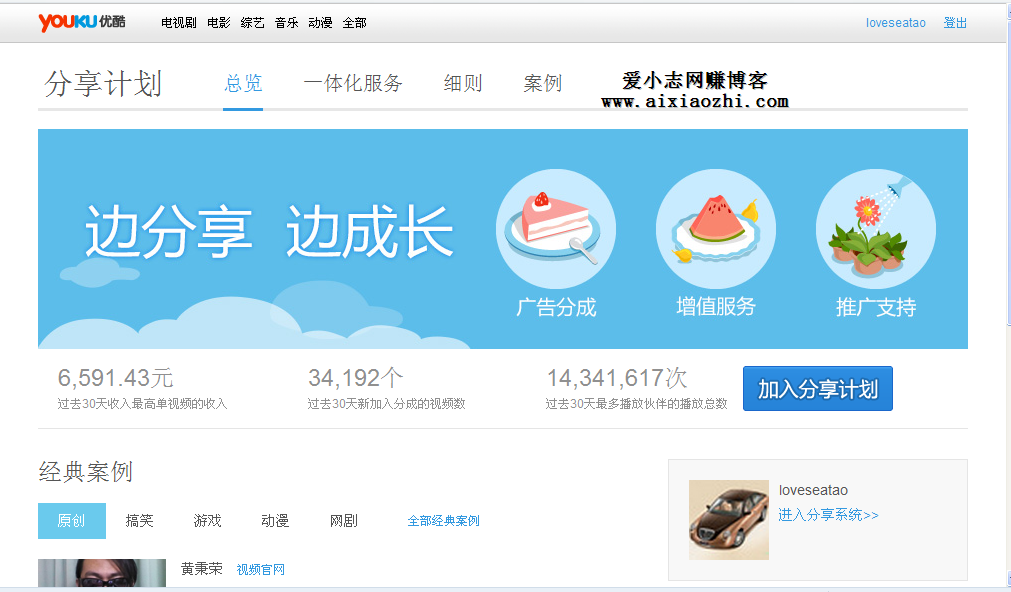1011x592 pixels.
Task: Click the 边分享 边成长 banner headline
Action: click(x=269, y=232)
